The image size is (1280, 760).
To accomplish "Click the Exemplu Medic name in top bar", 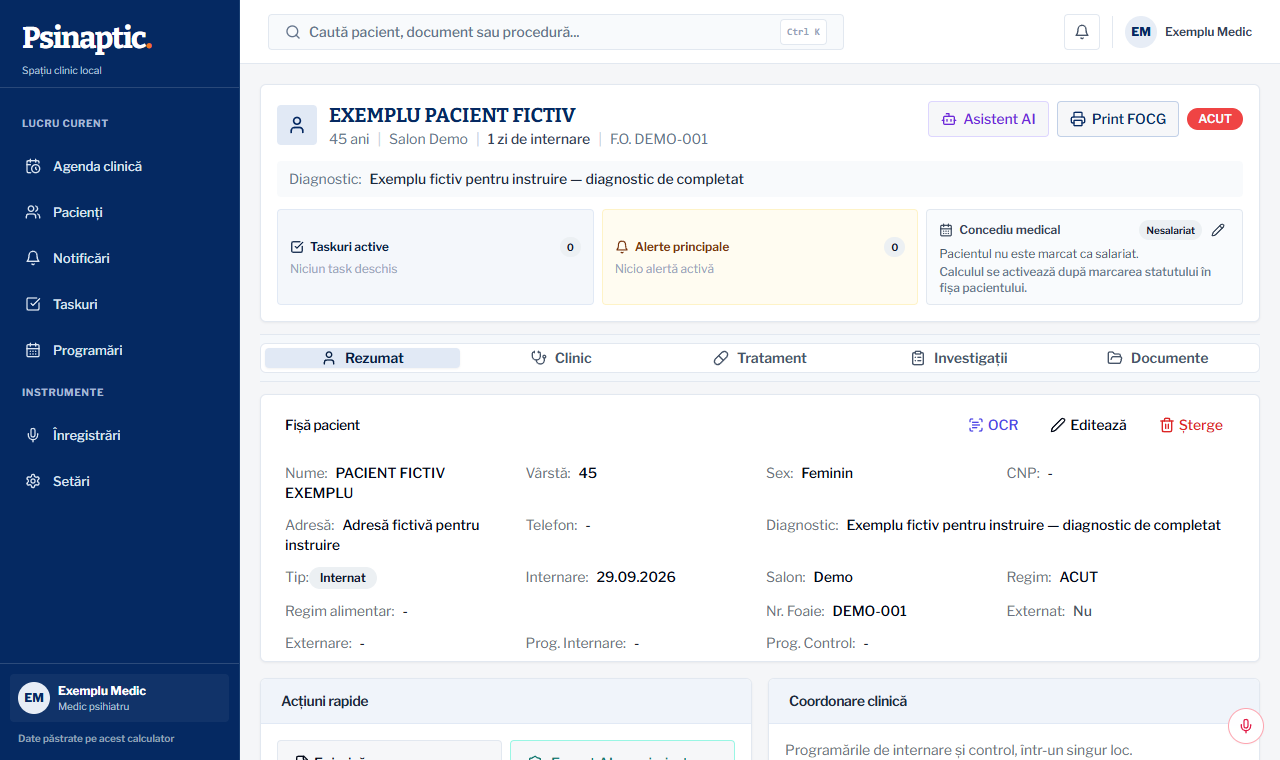I will coord(1208,32).
